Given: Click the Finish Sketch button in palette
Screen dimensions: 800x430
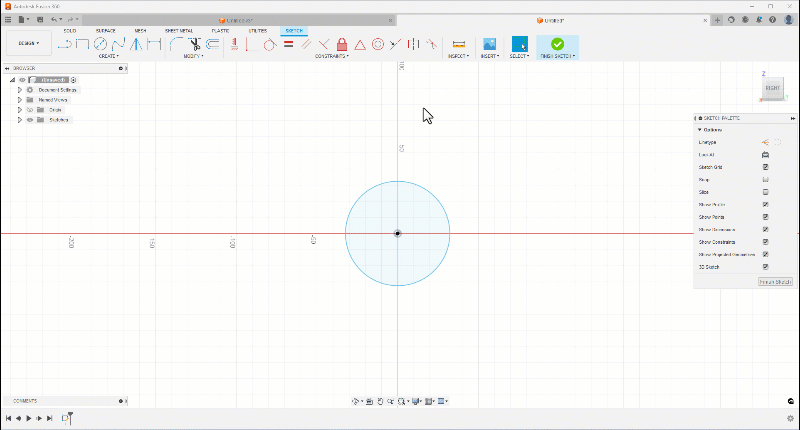Looking at the screenshot, I should tap(775, 282).
